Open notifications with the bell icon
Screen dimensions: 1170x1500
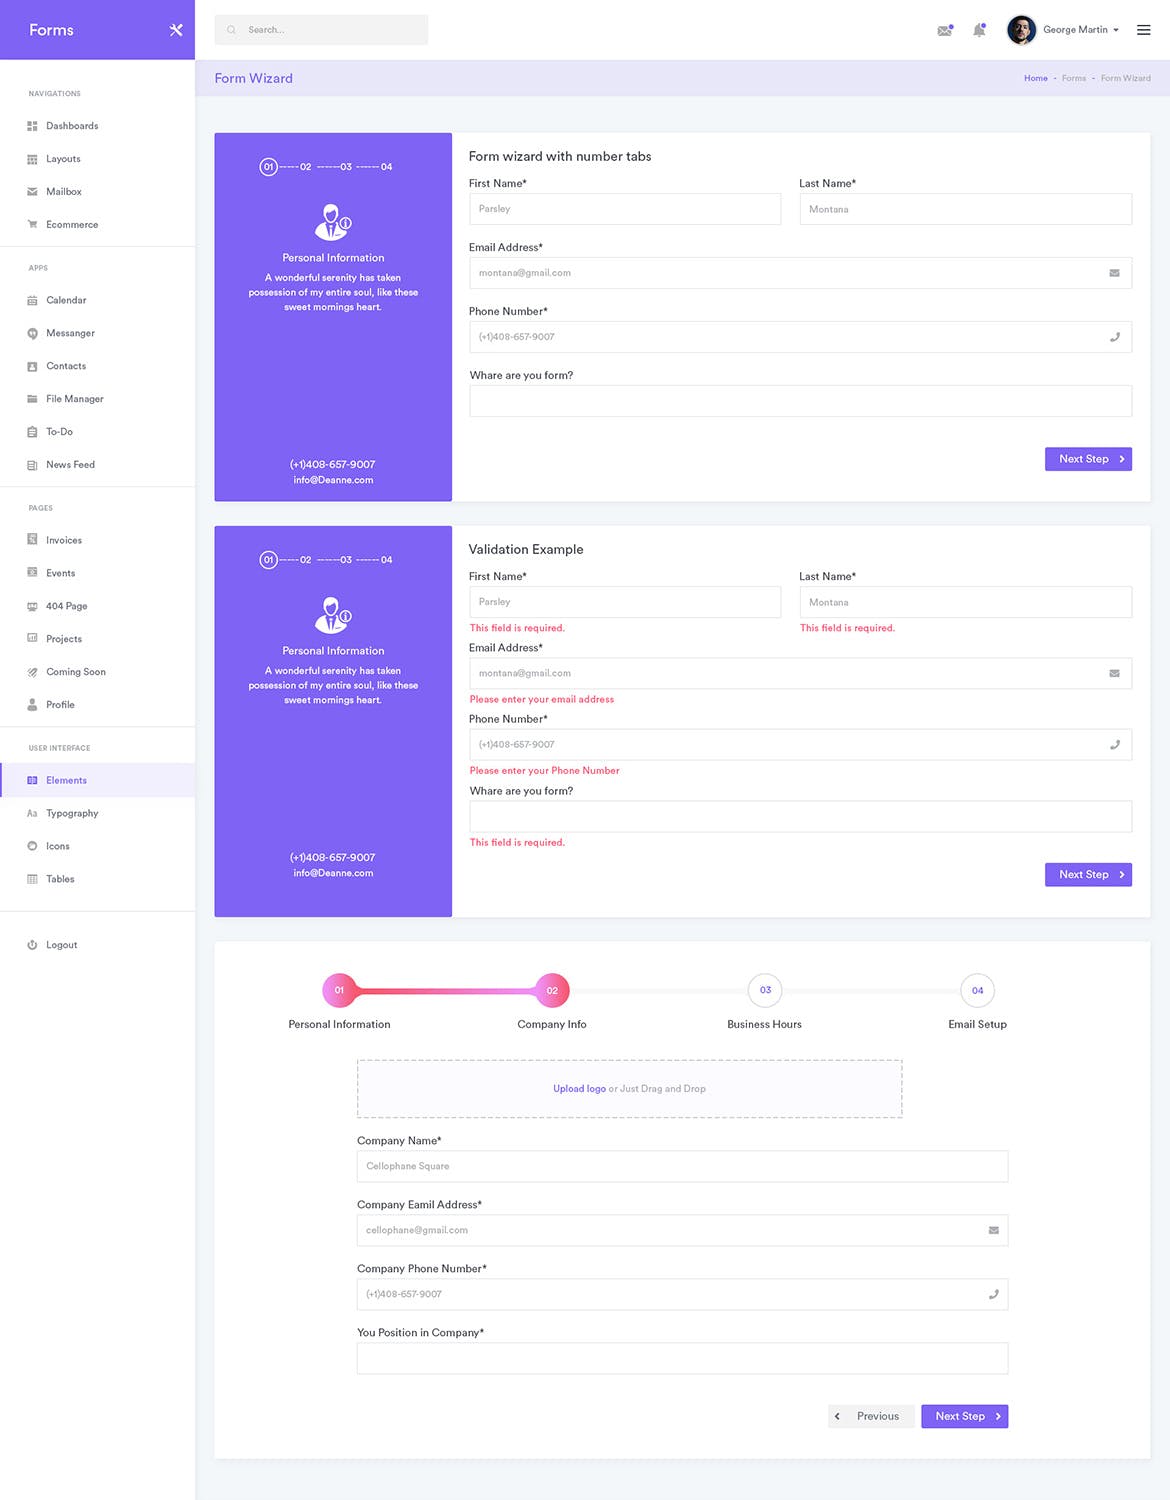[x=979, y=30]
